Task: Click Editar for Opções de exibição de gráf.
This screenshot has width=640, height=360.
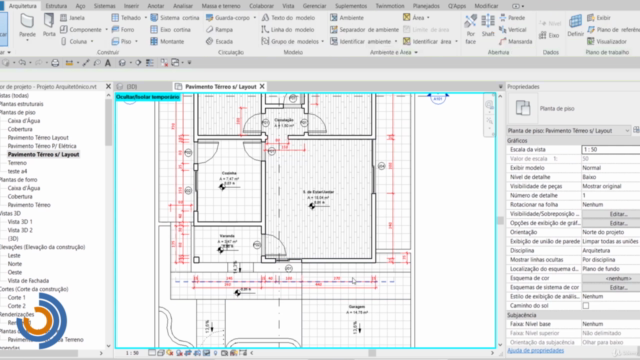Action: (618, 223)
